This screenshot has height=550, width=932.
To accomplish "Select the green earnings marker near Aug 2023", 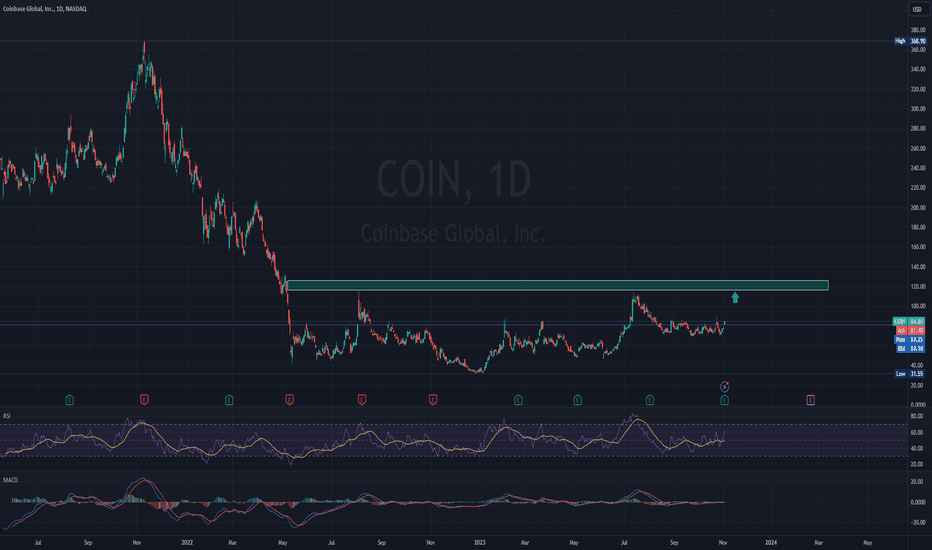I will coord(650,400).
